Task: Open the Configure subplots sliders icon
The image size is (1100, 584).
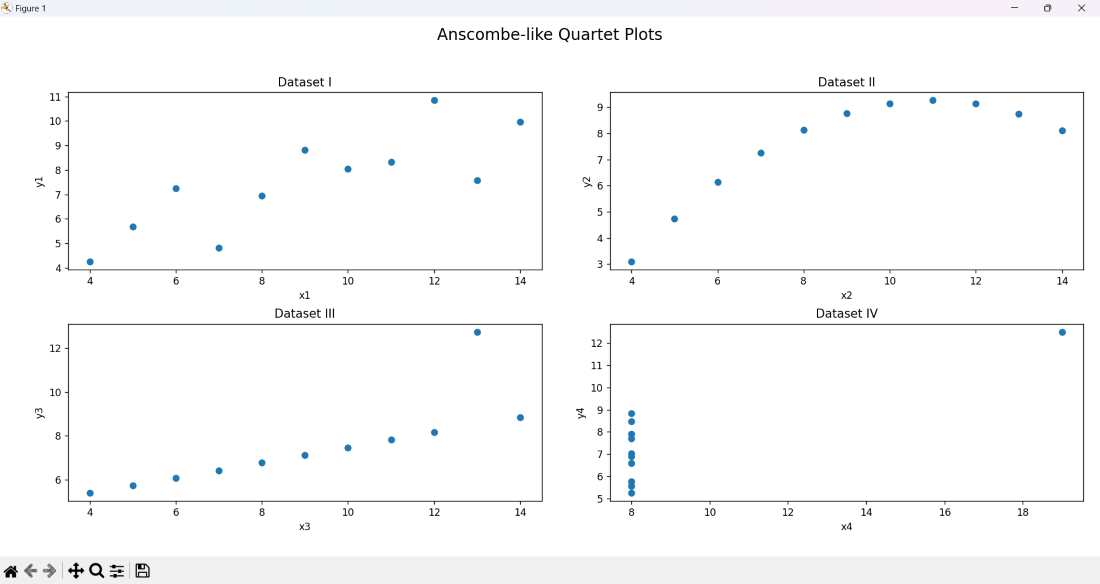Action: [x=117, y=571]
